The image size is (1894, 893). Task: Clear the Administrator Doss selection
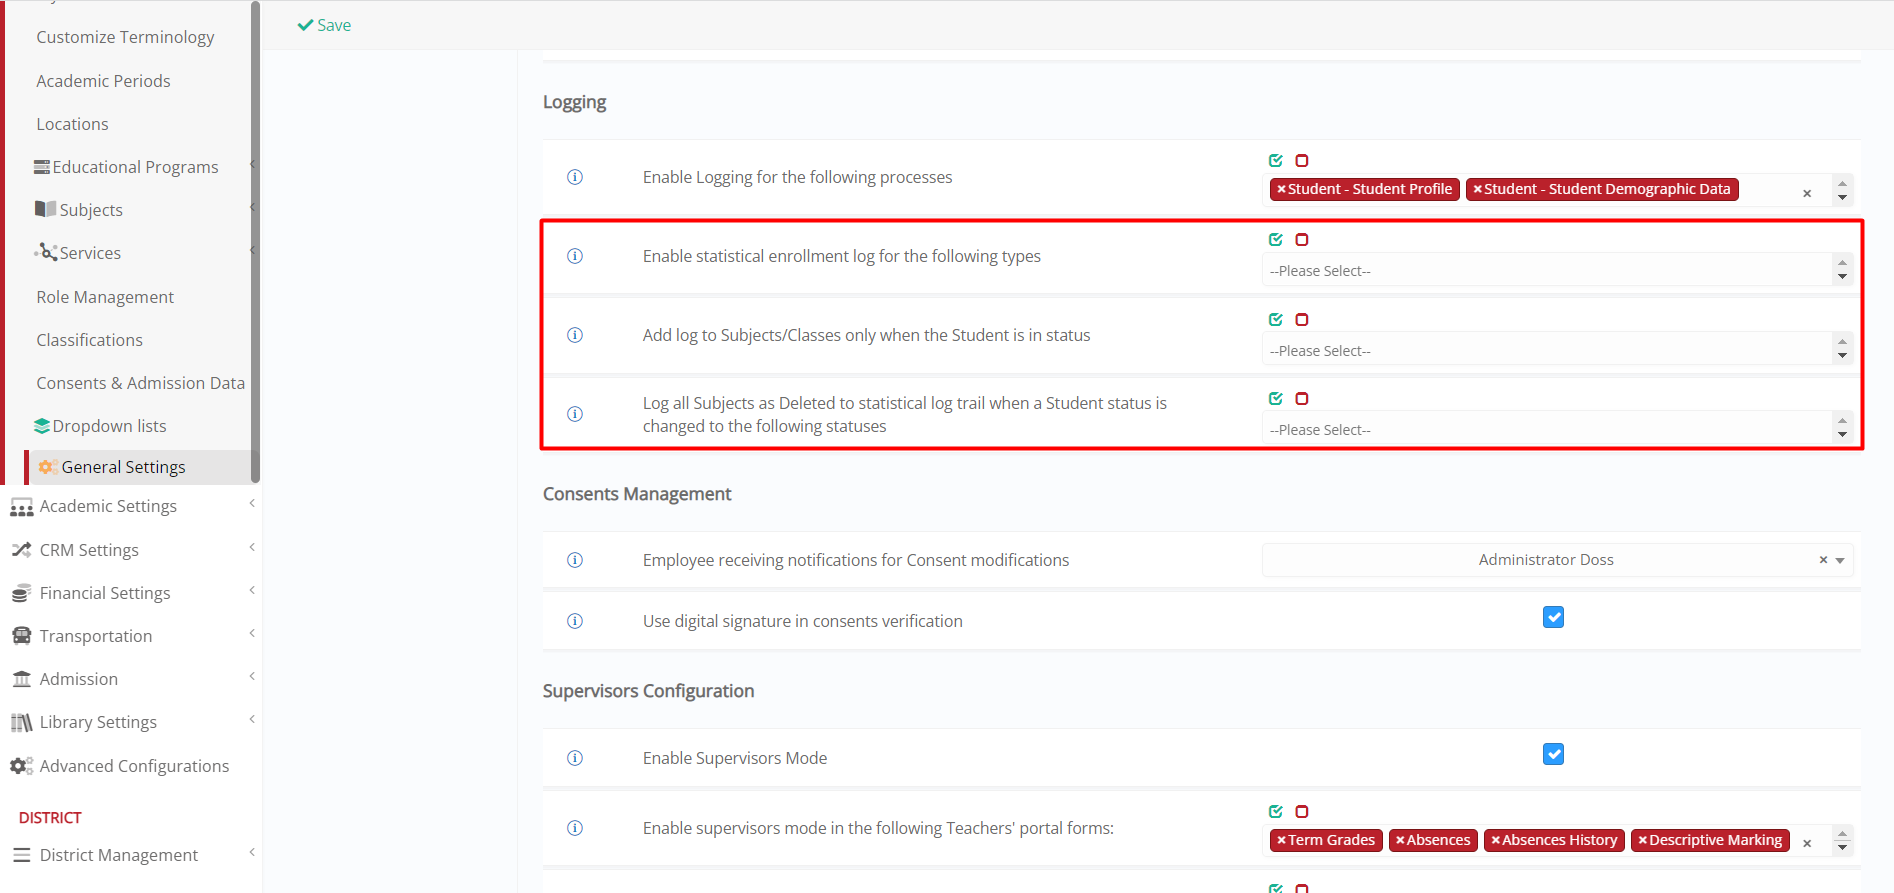pos(1823,560)
